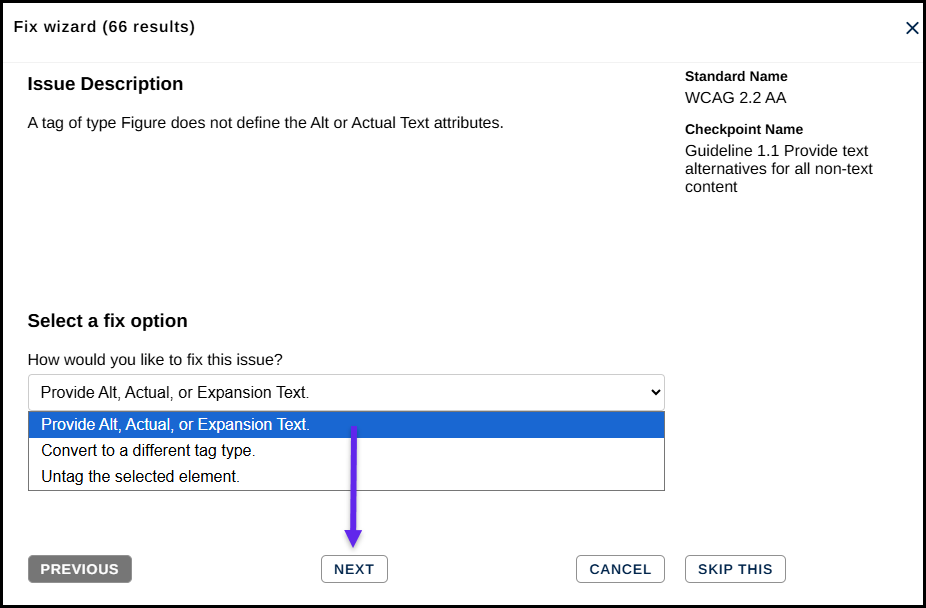Click the dropdown chevron arrow
This screenshot has height=608, width=926.
click(x=655, y=393)
